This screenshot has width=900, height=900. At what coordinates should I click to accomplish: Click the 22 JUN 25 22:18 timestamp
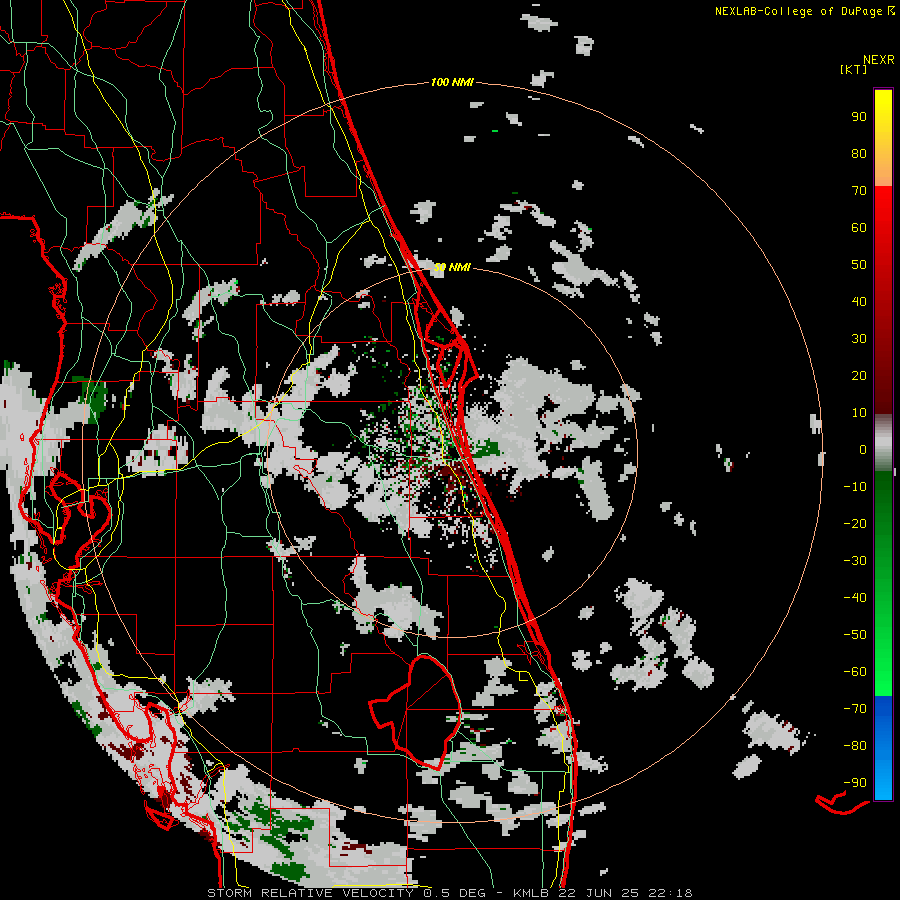click(x=625, y=893)
